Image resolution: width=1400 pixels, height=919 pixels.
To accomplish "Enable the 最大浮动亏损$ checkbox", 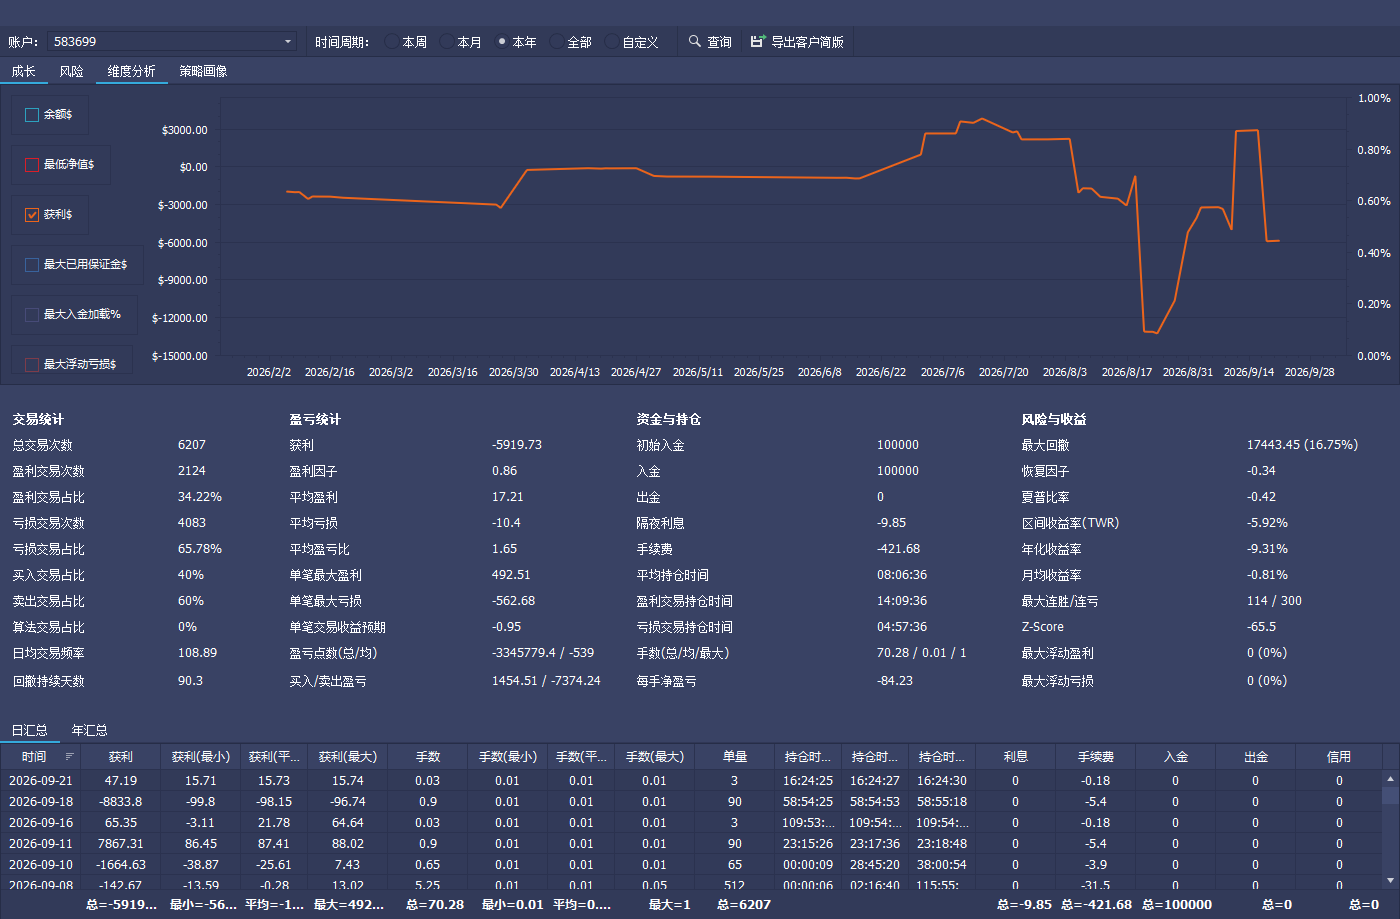I will (32, 365).
